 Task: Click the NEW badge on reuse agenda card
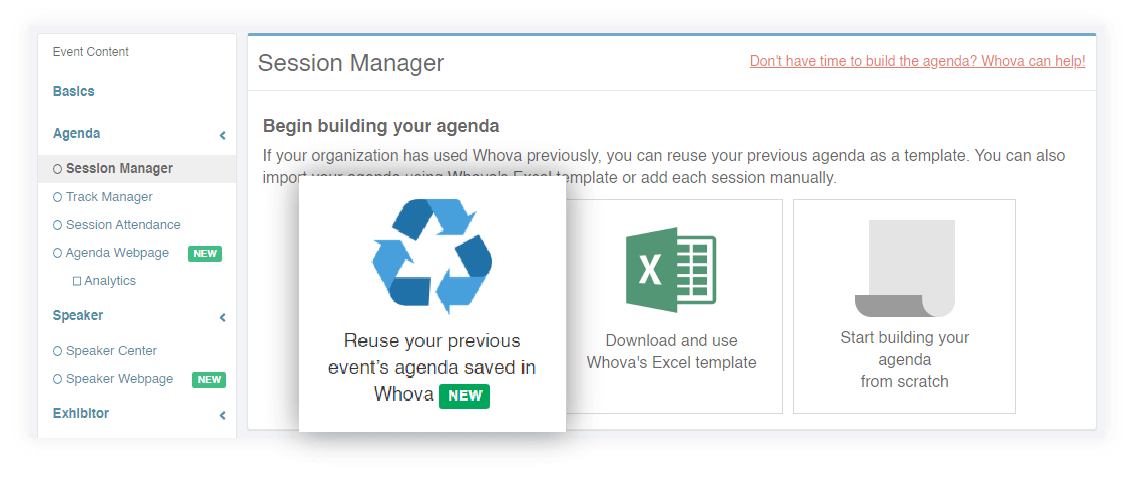point(465,396)
